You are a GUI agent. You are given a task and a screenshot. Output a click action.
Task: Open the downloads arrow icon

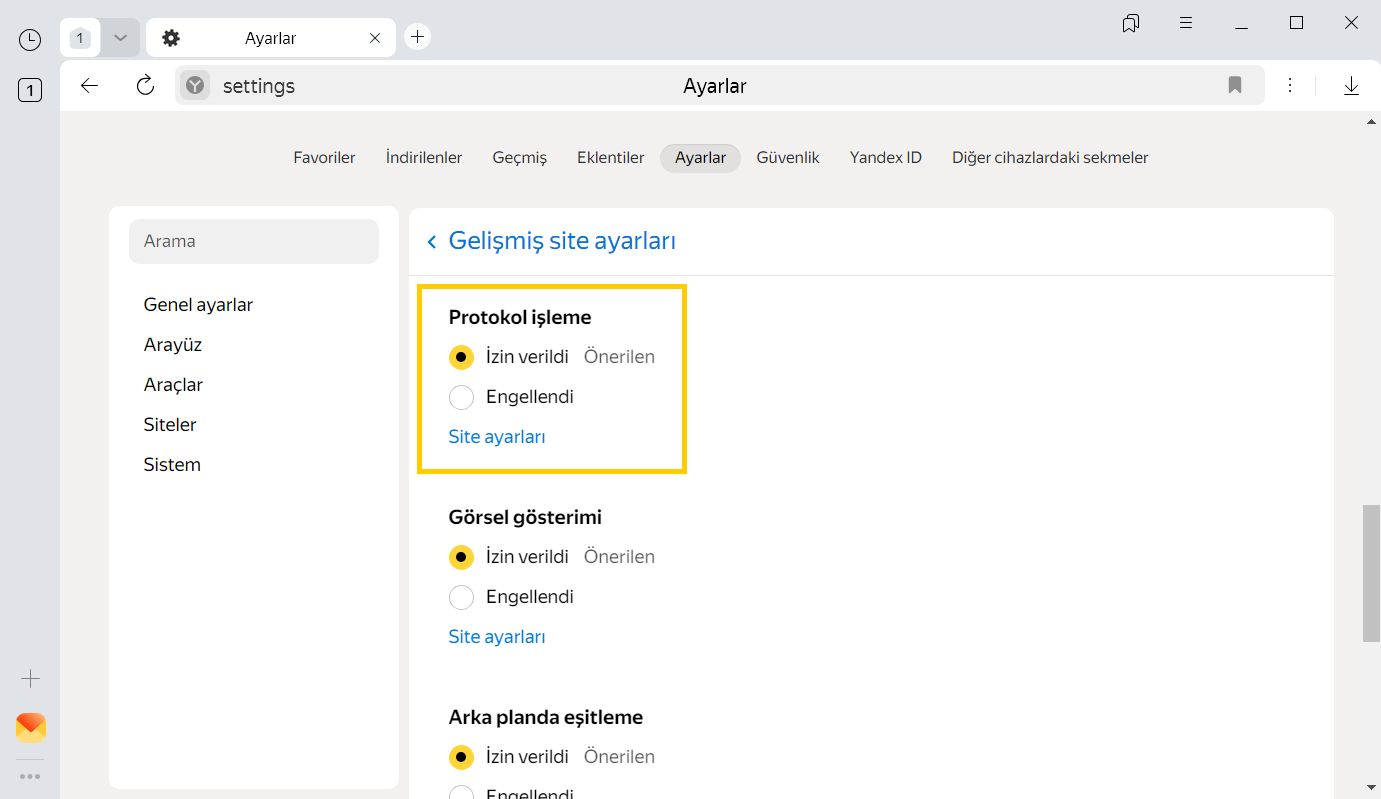coord(1351,86)
